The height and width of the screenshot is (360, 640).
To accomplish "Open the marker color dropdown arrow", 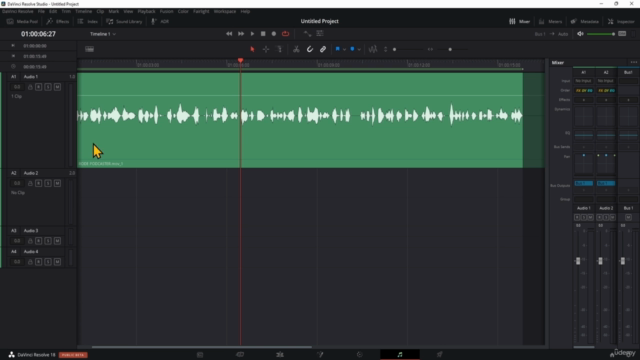I will (359, 50).
